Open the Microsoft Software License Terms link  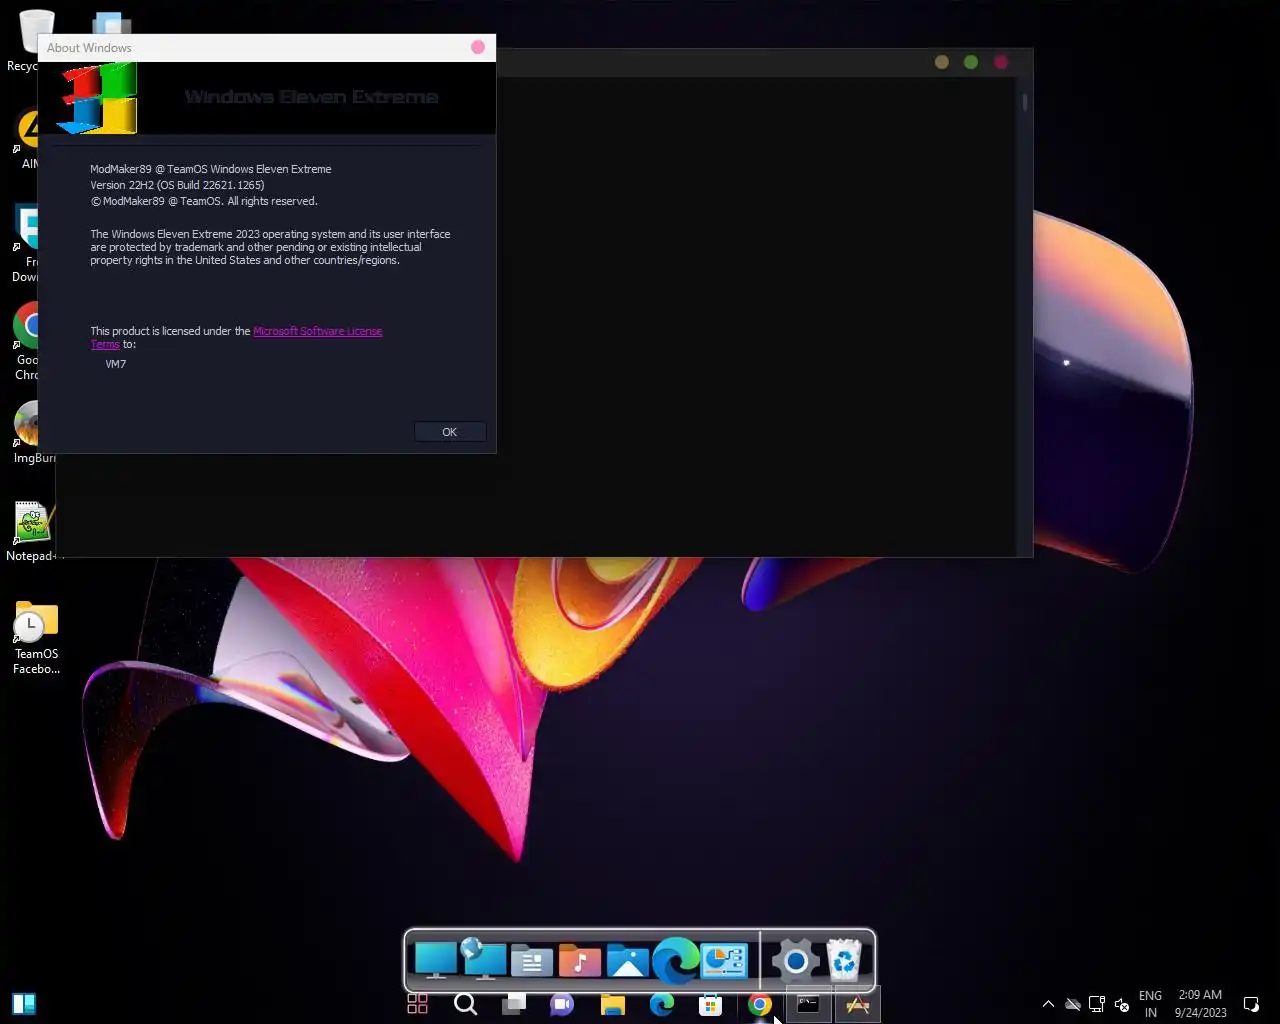(317, 331)
